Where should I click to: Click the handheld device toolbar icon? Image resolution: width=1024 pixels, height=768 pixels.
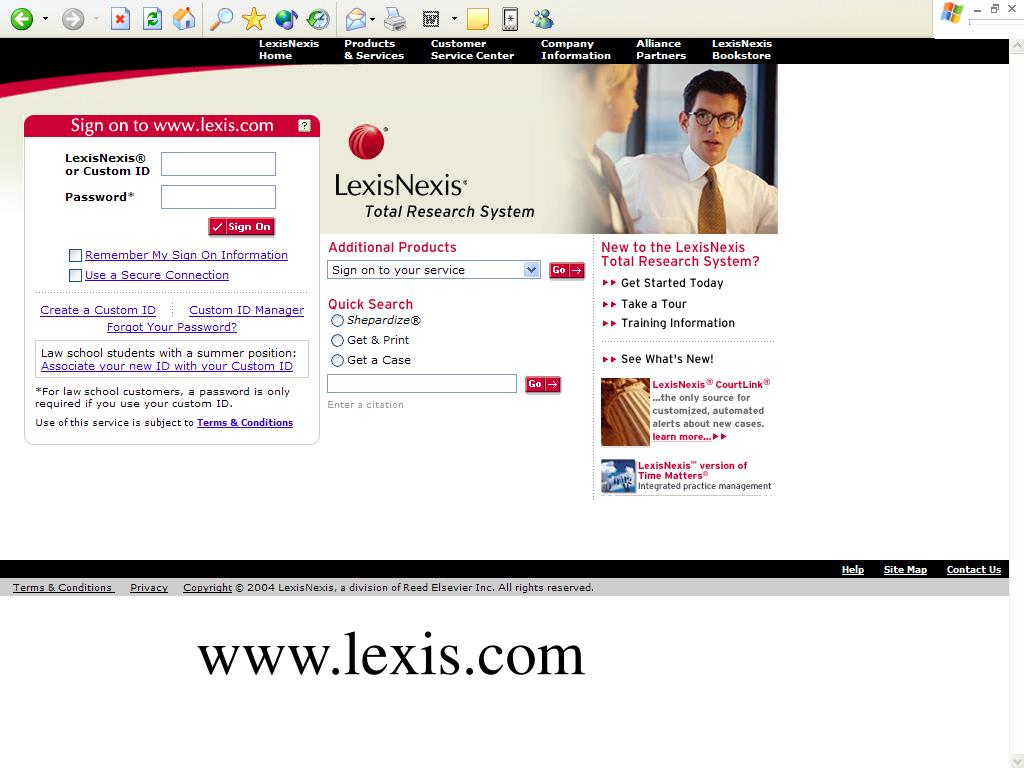[510, 19]
